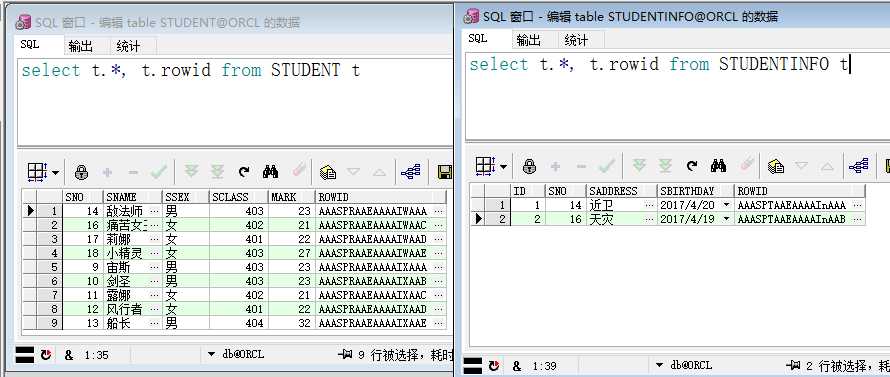Viewport: 890px width, 377px height.
Task: Click post changes checkmark in STUDENTINFO window
Action: coord(607,166)
